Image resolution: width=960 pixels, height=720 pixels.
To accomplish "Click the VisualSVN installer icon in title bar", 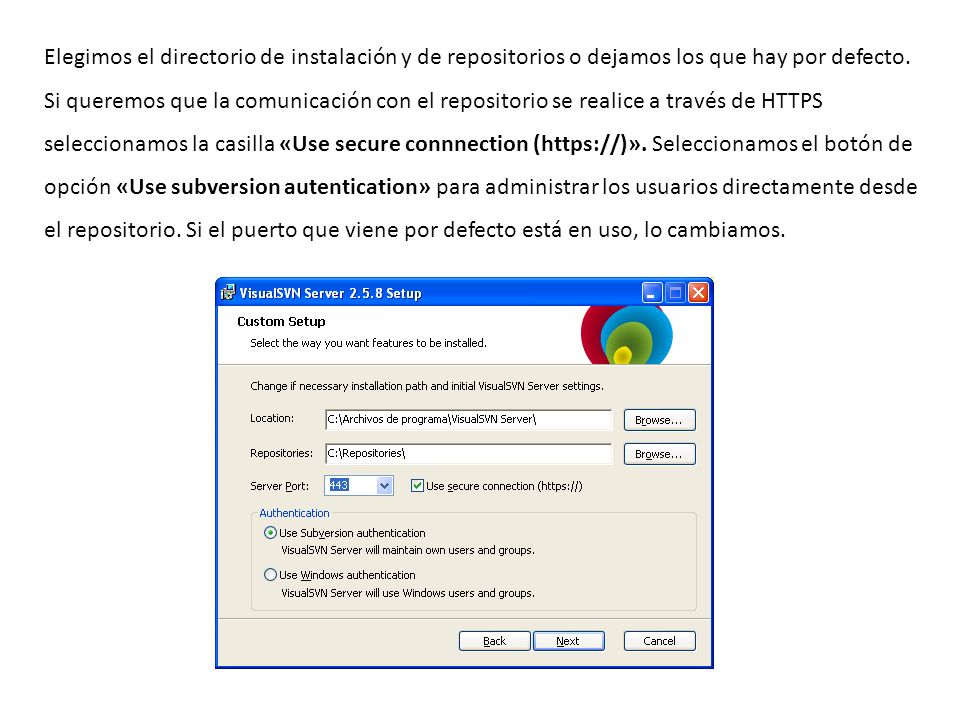I will pyautogui.click(x=228, y=293).
